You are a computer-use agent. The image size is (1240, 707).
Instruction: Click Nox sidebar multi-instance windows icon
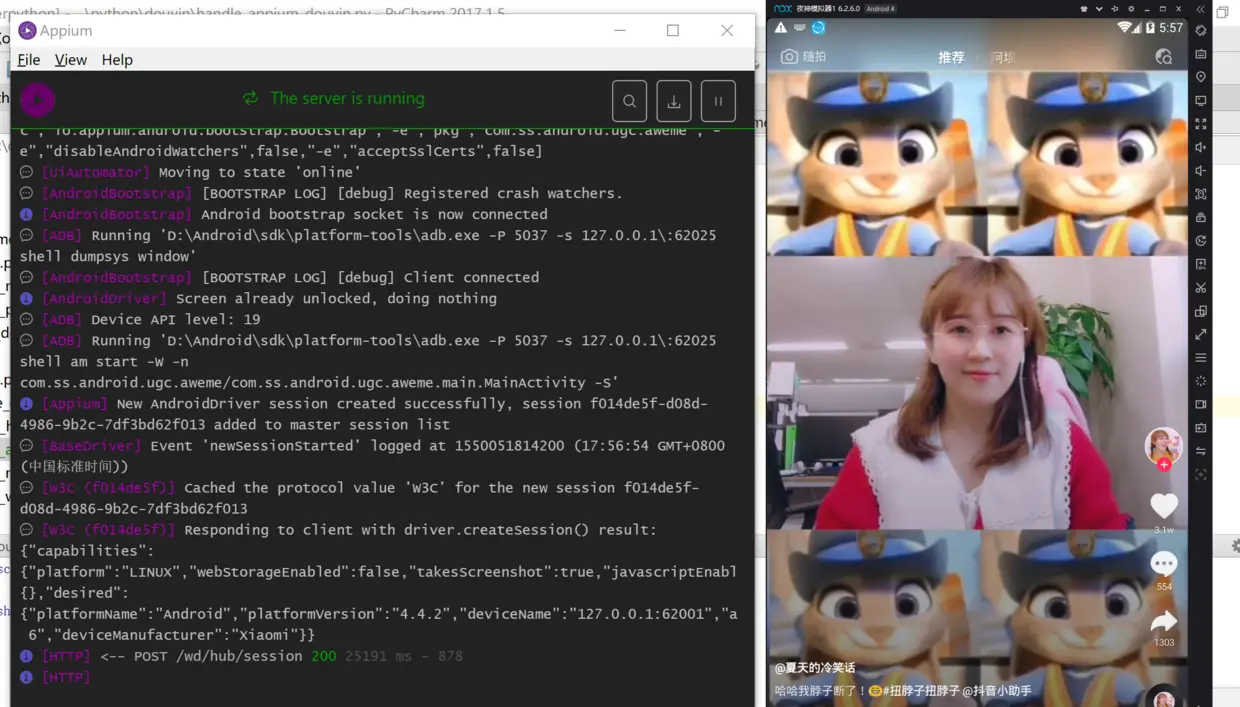coord(1201,311)
